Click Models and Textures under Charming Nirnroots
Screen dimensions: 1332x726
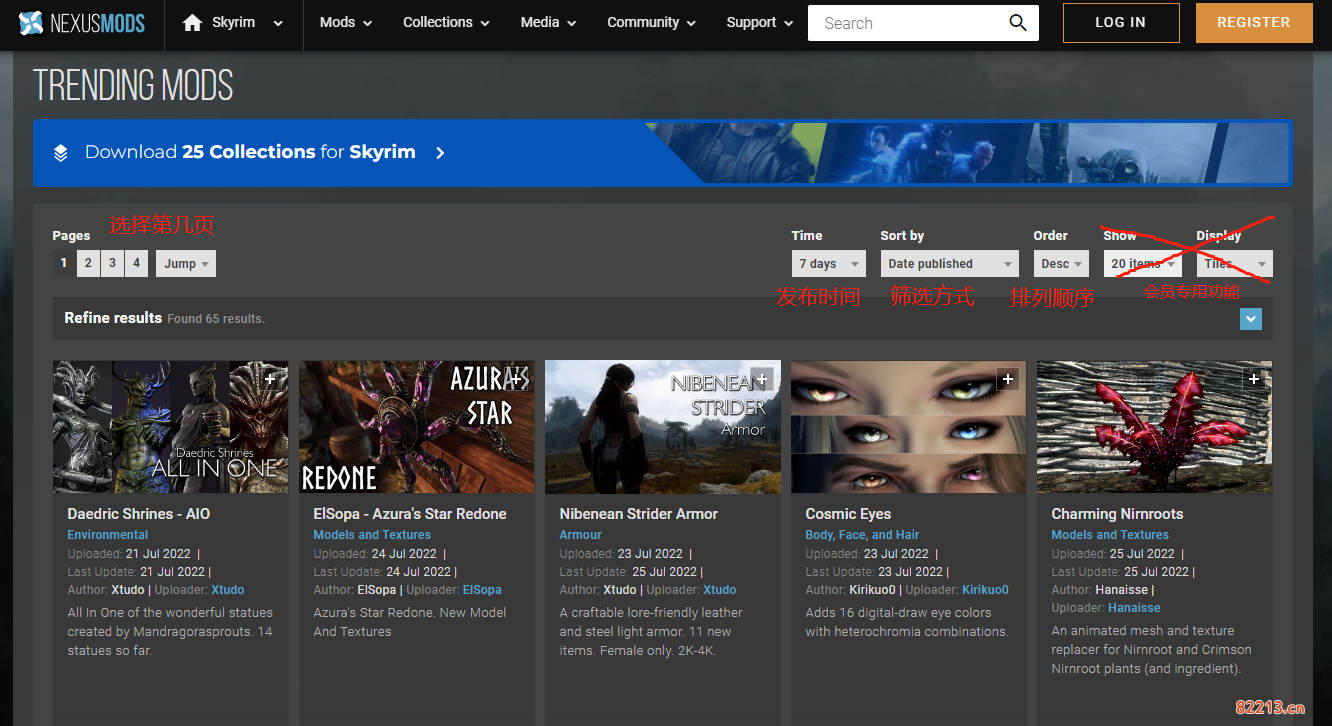point(1110,535)
